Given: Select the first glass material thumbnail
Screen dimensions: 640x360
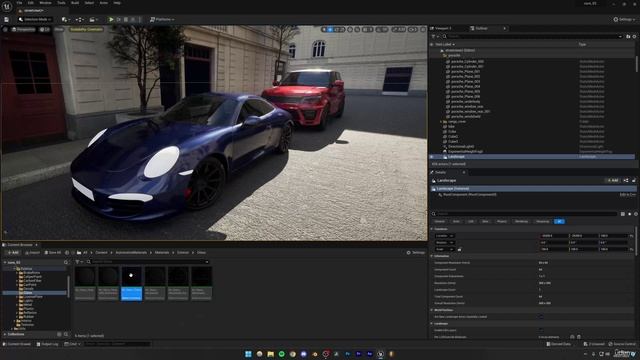Looking at the screenshot, I should click(x=85, y=284).
